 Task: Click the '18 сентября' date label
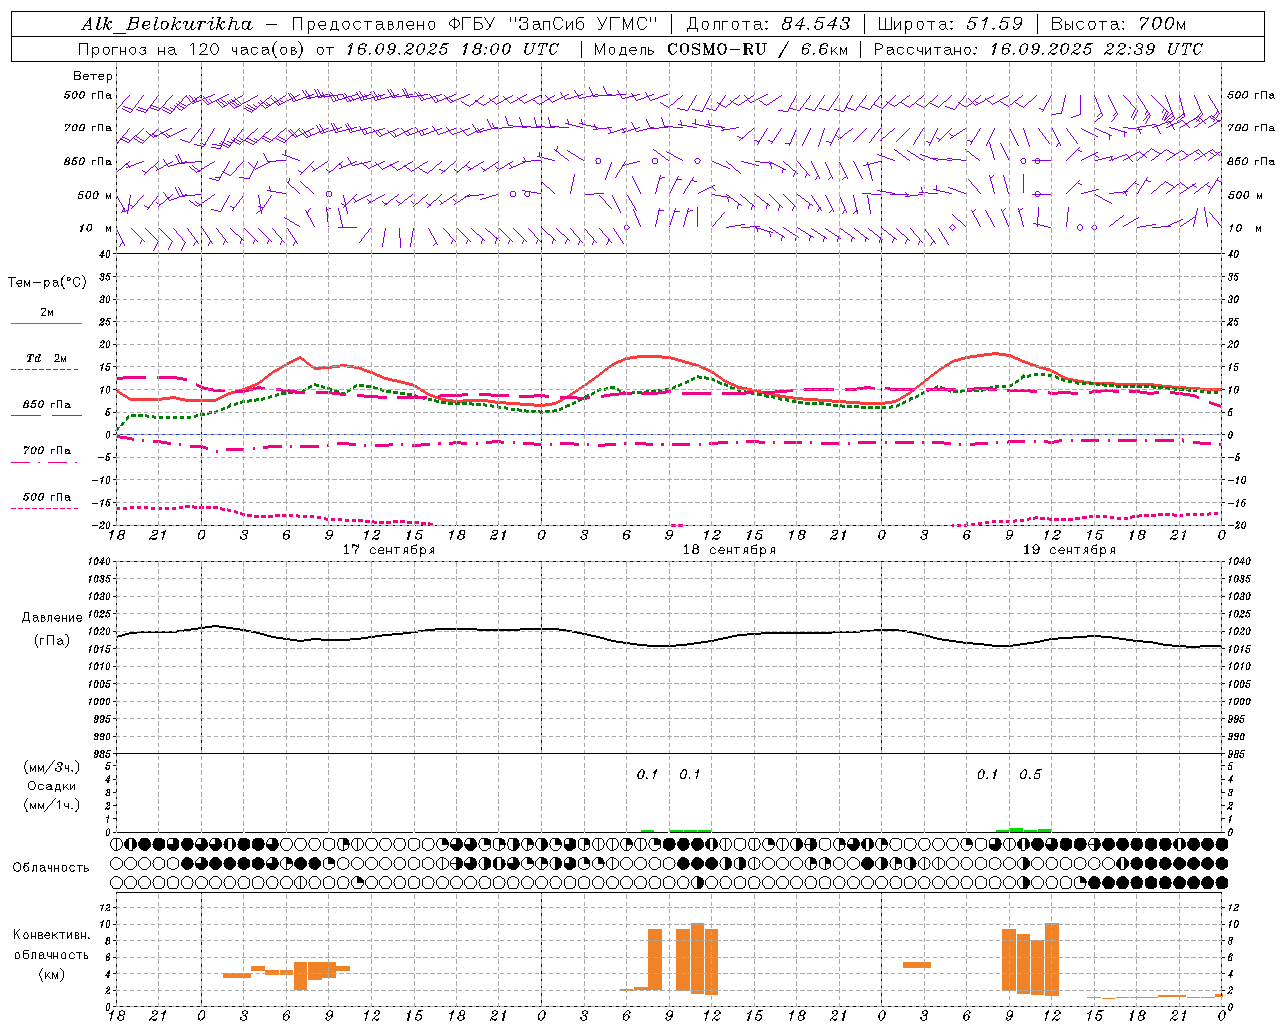pos(729,550)
